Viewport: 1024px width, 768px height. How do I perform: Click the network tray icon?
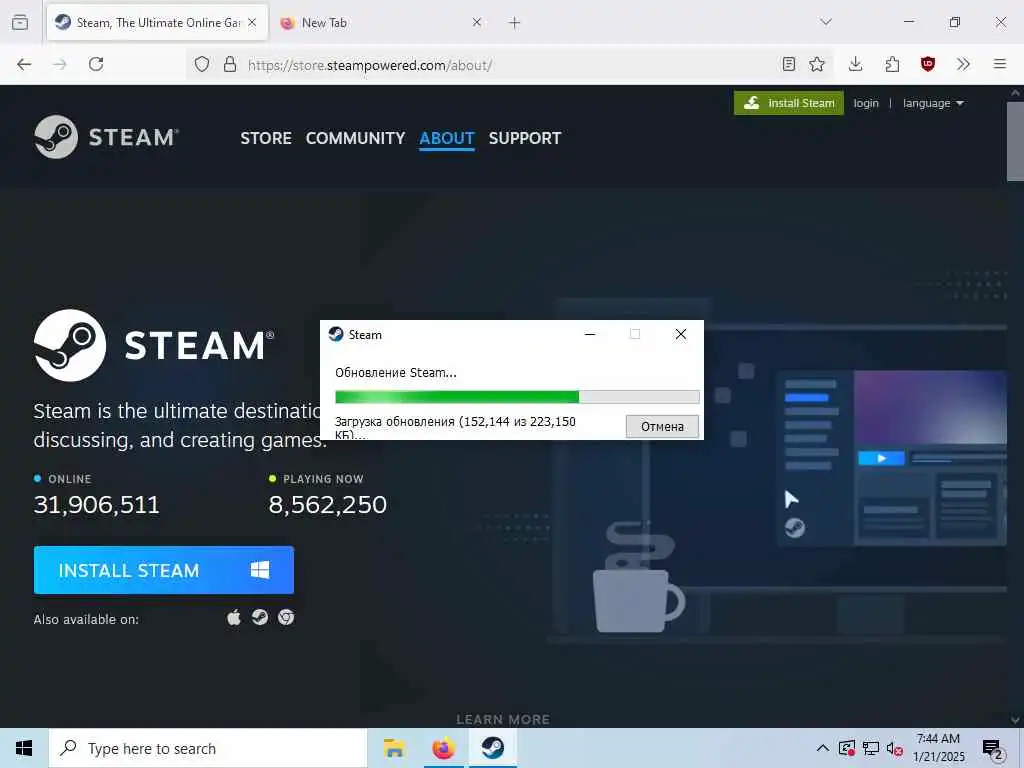[x=871, y=748]
